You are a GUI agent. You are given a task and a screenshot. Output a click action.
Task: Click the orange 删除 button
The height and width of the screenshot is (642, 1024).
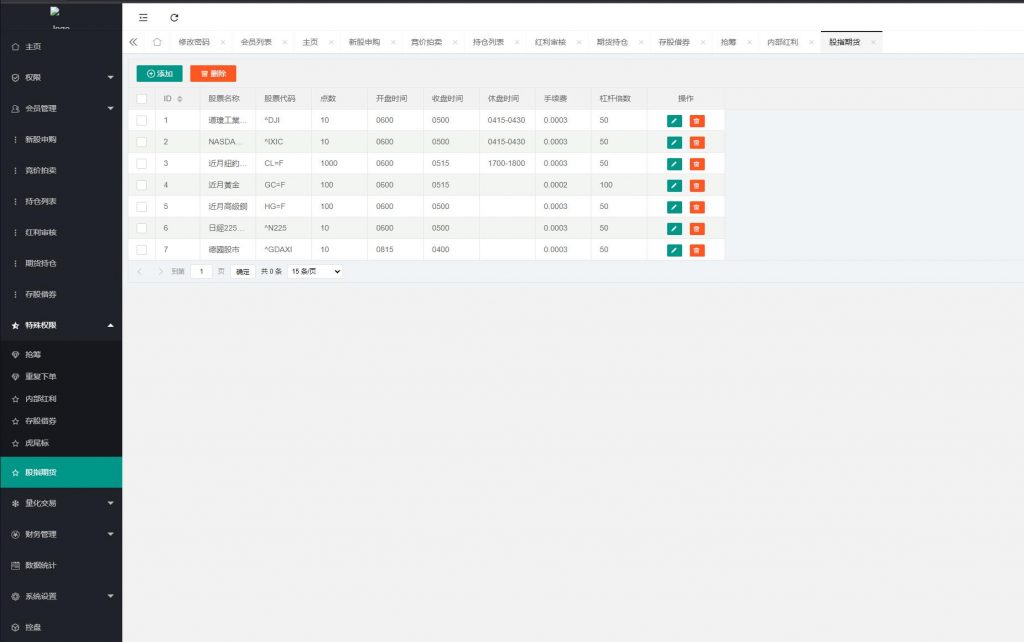[213, 73]
